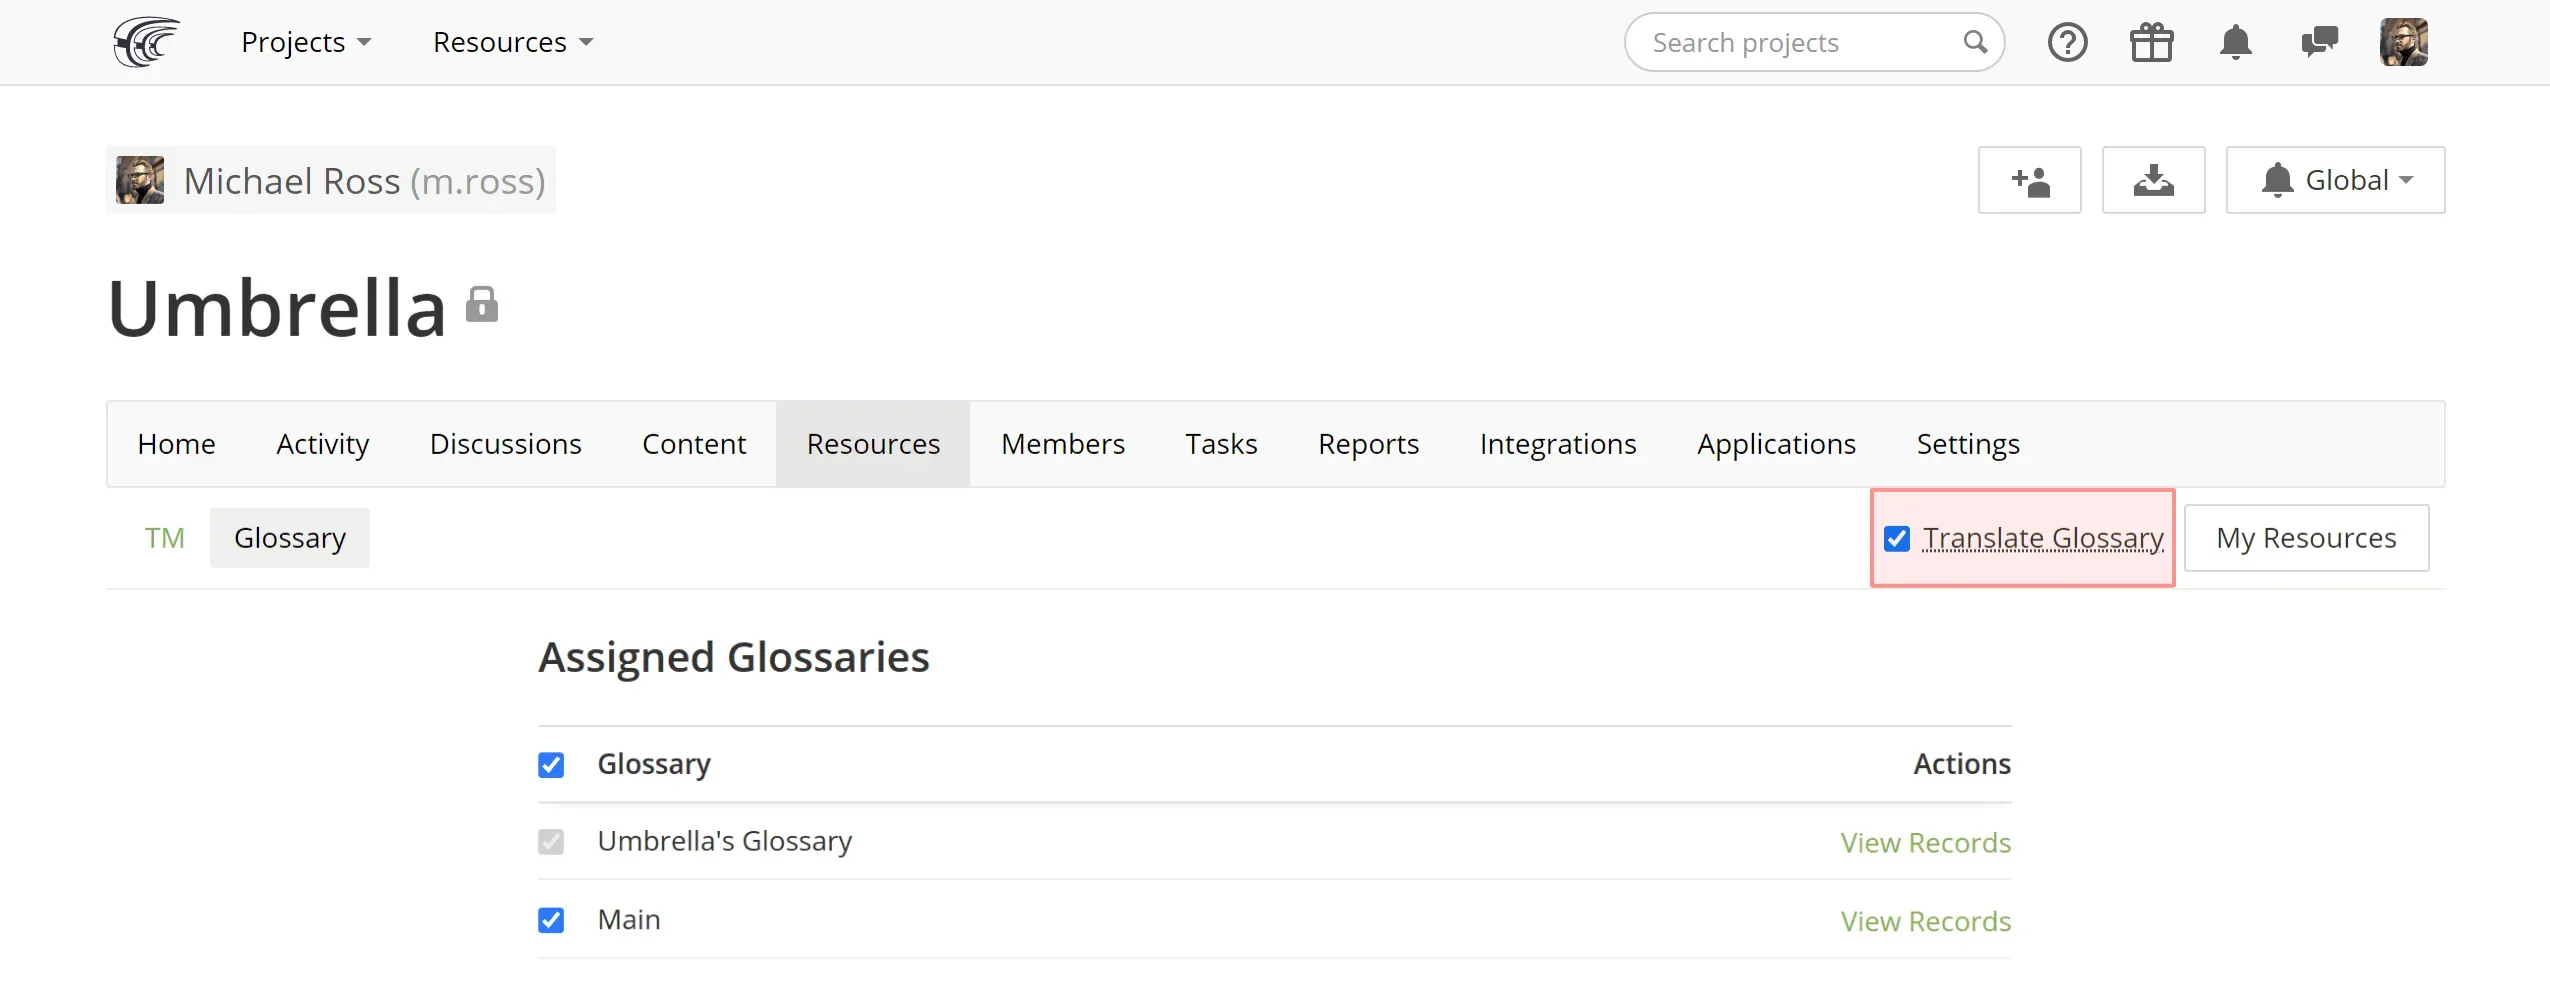This screenshot has width=2550, height=988.
Task: View Records for Umbrella's Glossary
Action: (x=1925, y=843)
